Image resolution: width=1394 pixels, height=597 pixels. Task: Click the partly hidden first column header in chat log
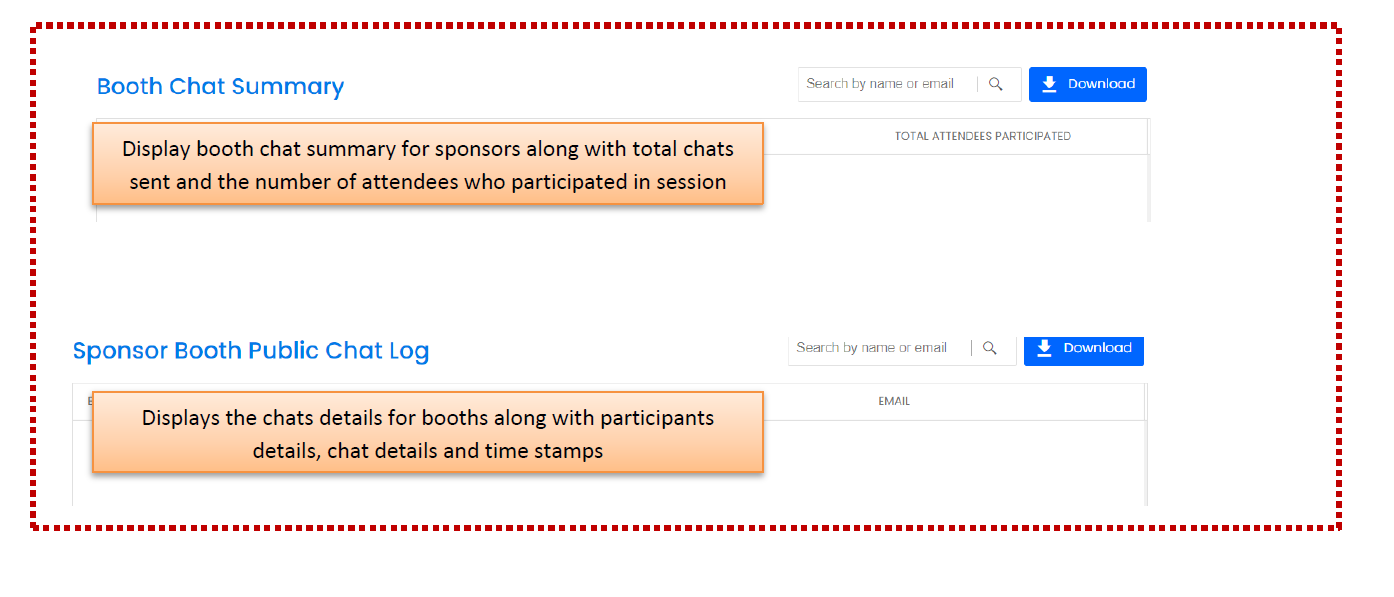(89, 401)
